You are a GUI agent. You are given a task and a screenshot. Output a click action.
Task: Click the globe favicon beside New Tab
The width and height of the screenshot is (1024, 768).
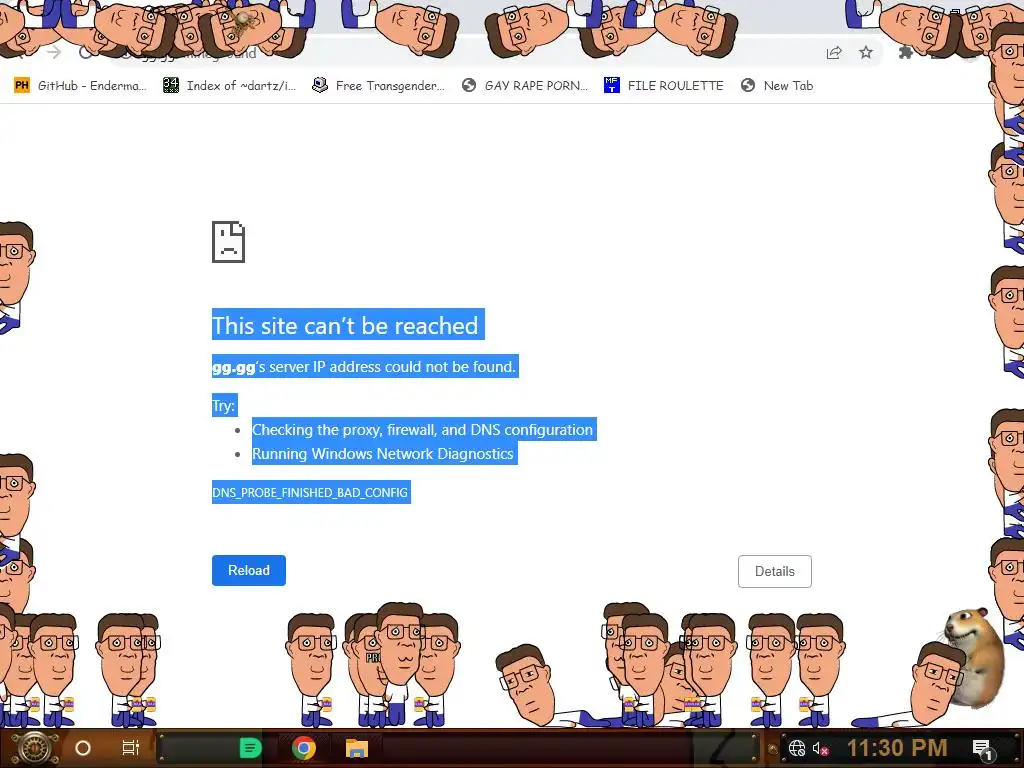[748, 86]
